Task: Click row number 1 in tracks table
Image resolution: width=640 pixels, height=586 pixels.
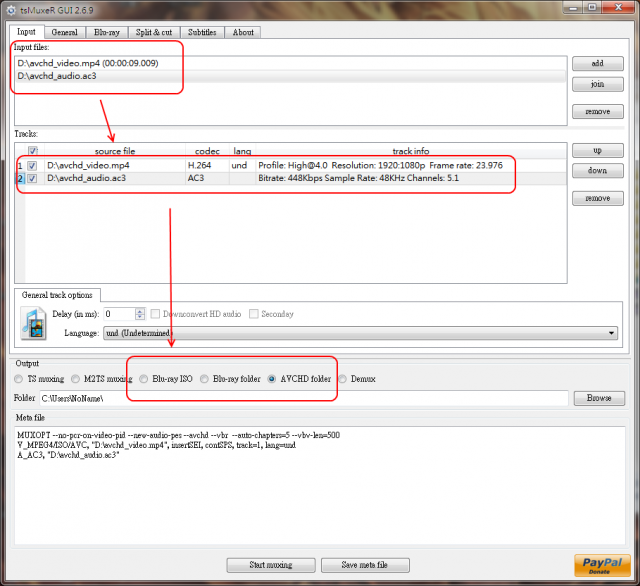Action: click(20, 166)
